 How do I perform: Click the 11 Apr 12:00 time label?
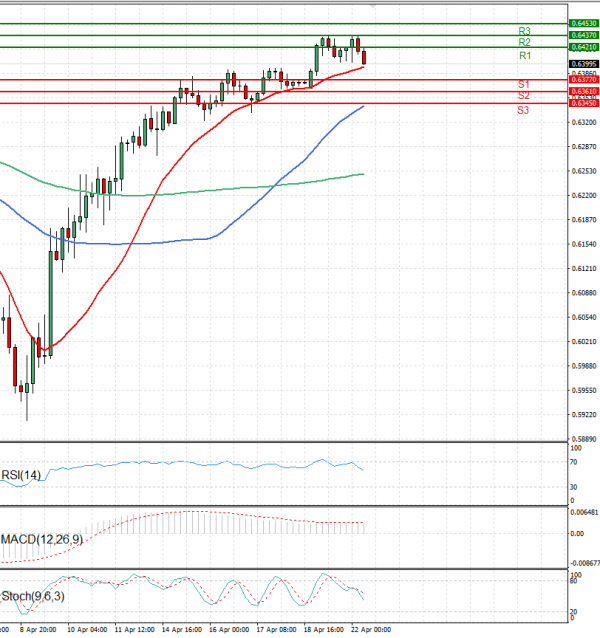coord(134,629)
